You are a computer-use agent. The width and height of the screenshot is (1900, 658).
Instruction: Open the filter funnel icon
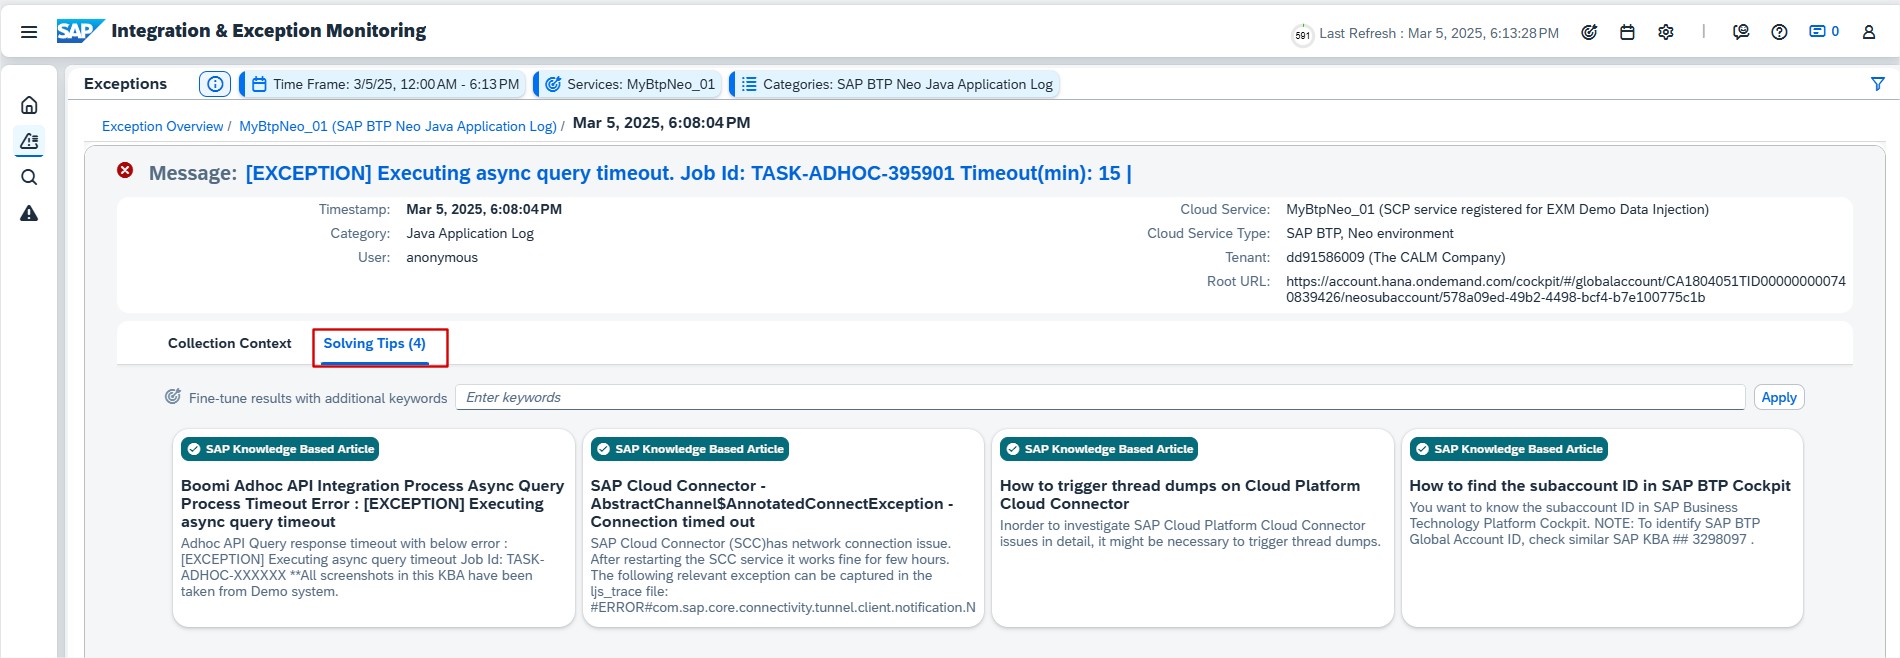pos(1877,84)
